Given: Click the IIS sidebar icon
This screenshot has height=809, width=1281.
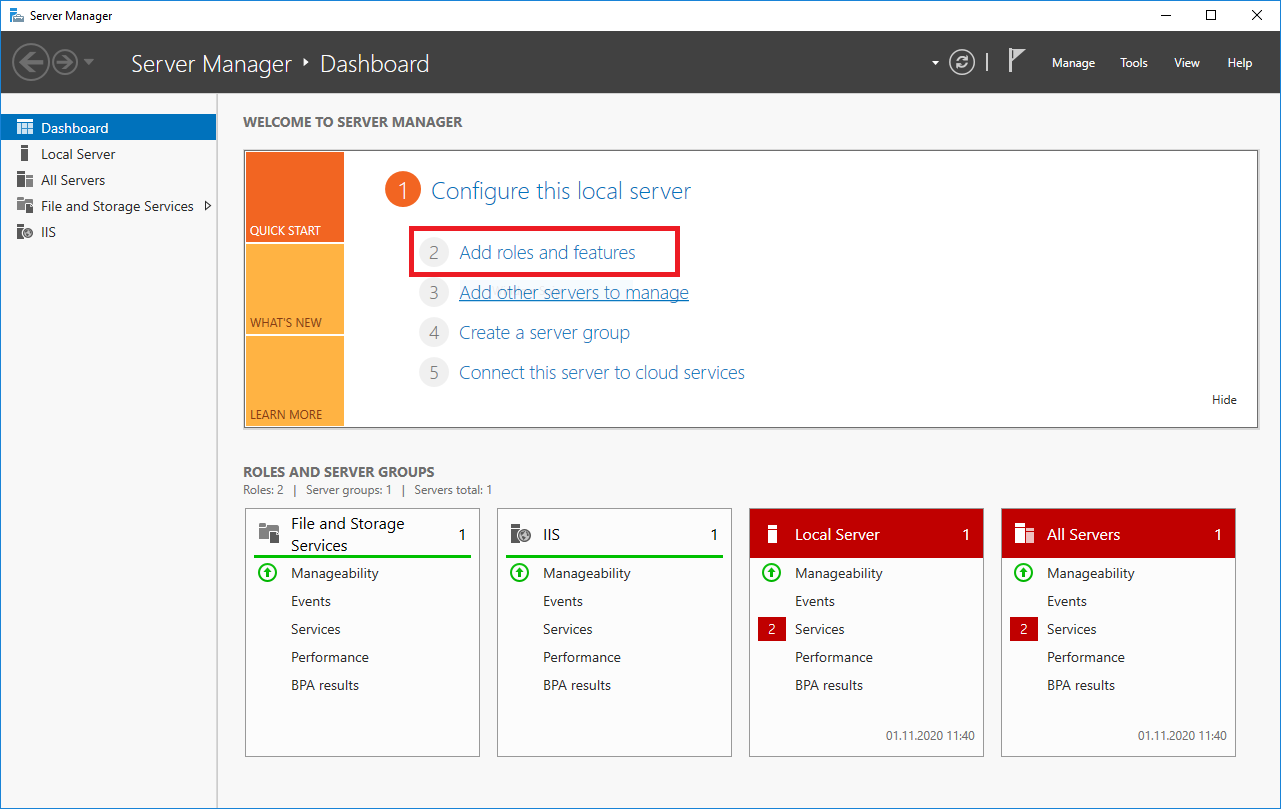Looking at the screenshot, I should pos(25,232).
